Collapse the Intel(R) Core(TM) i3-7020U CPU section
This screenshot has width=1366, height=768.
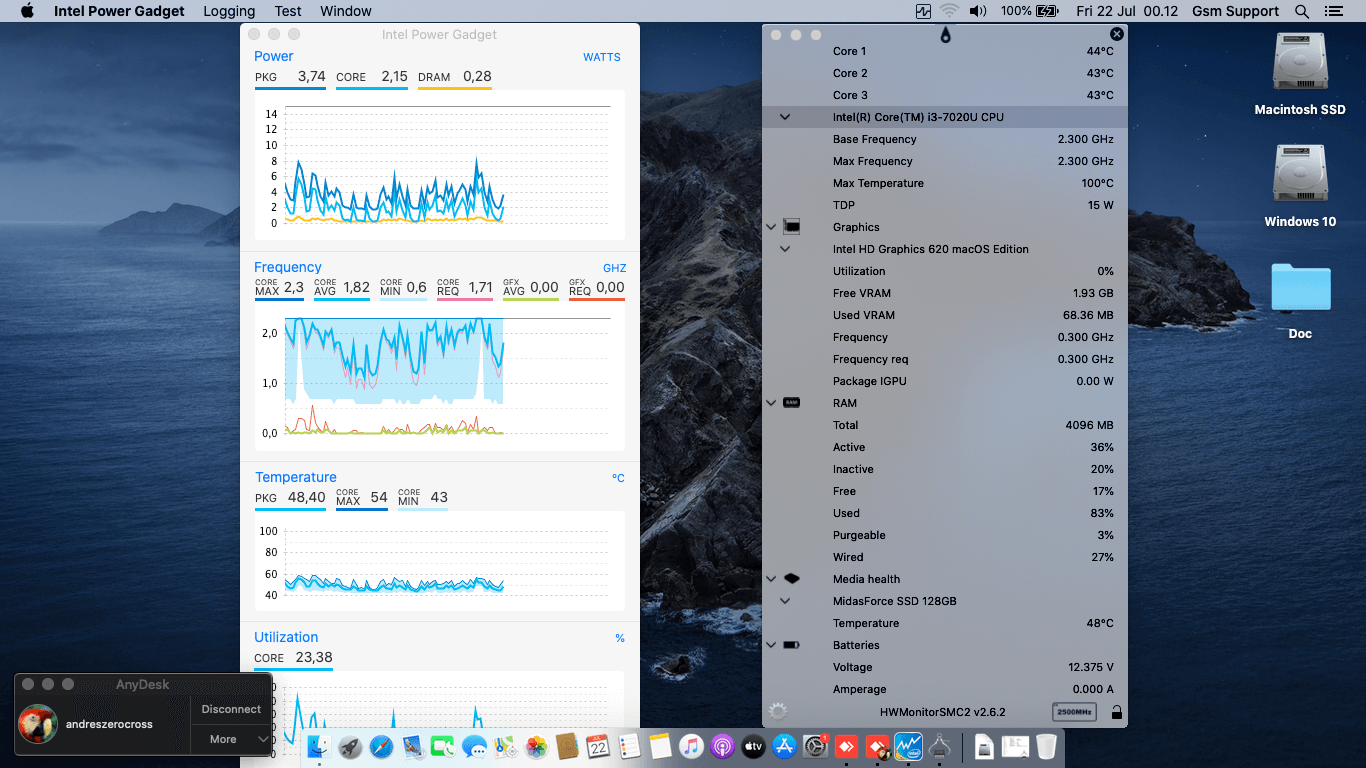[785, 117]
